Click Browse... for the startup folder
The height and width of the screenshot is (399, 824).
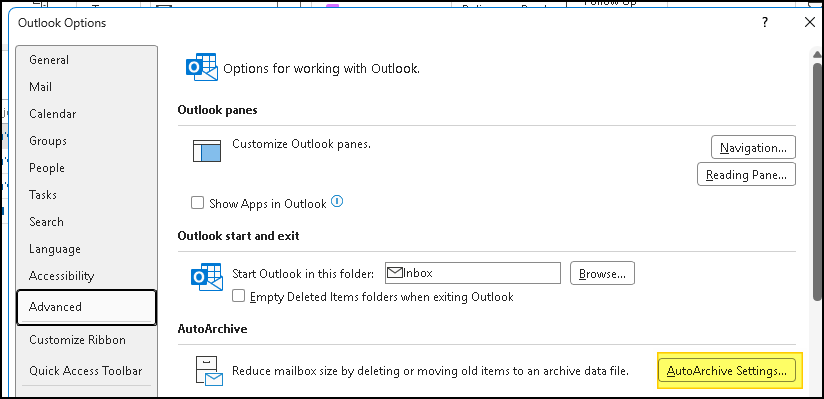click(x=602, y=273)
